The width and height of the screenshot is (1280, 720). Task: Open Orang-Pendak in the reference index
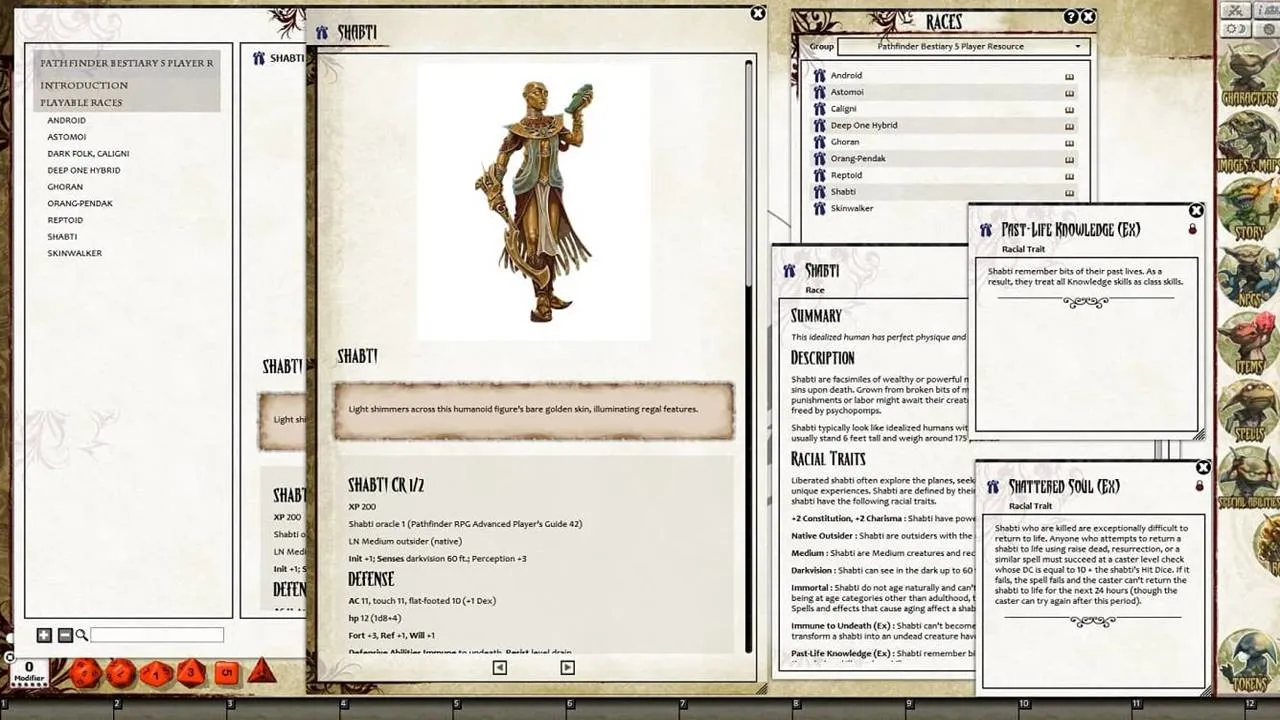click(80, 203)
